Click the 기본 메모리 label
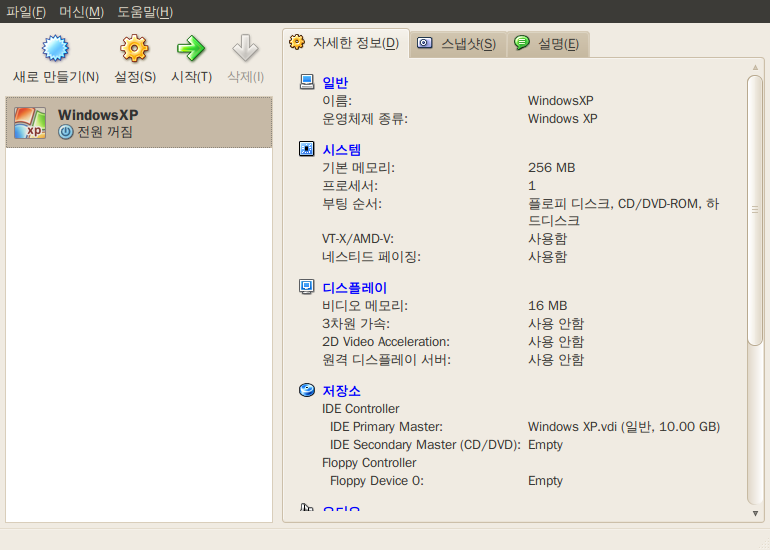Screen dimensions: 770x550 358,168
